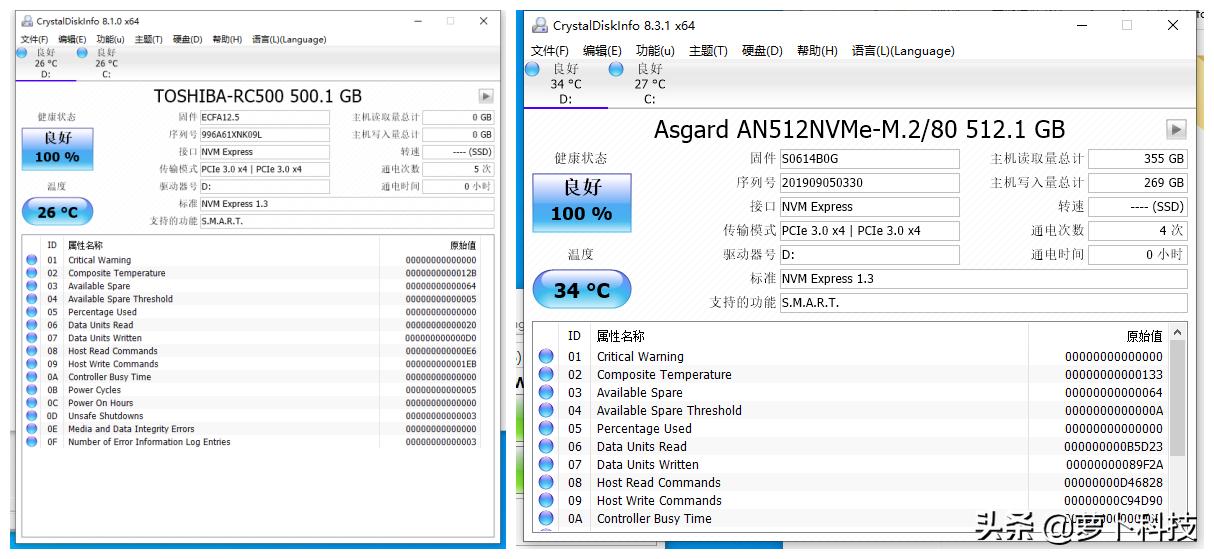Select Unsafe Shutdowns row text in TOSHIBA list
The width and height of the screenshot is (1214, 559).
[x=105, y=416]
